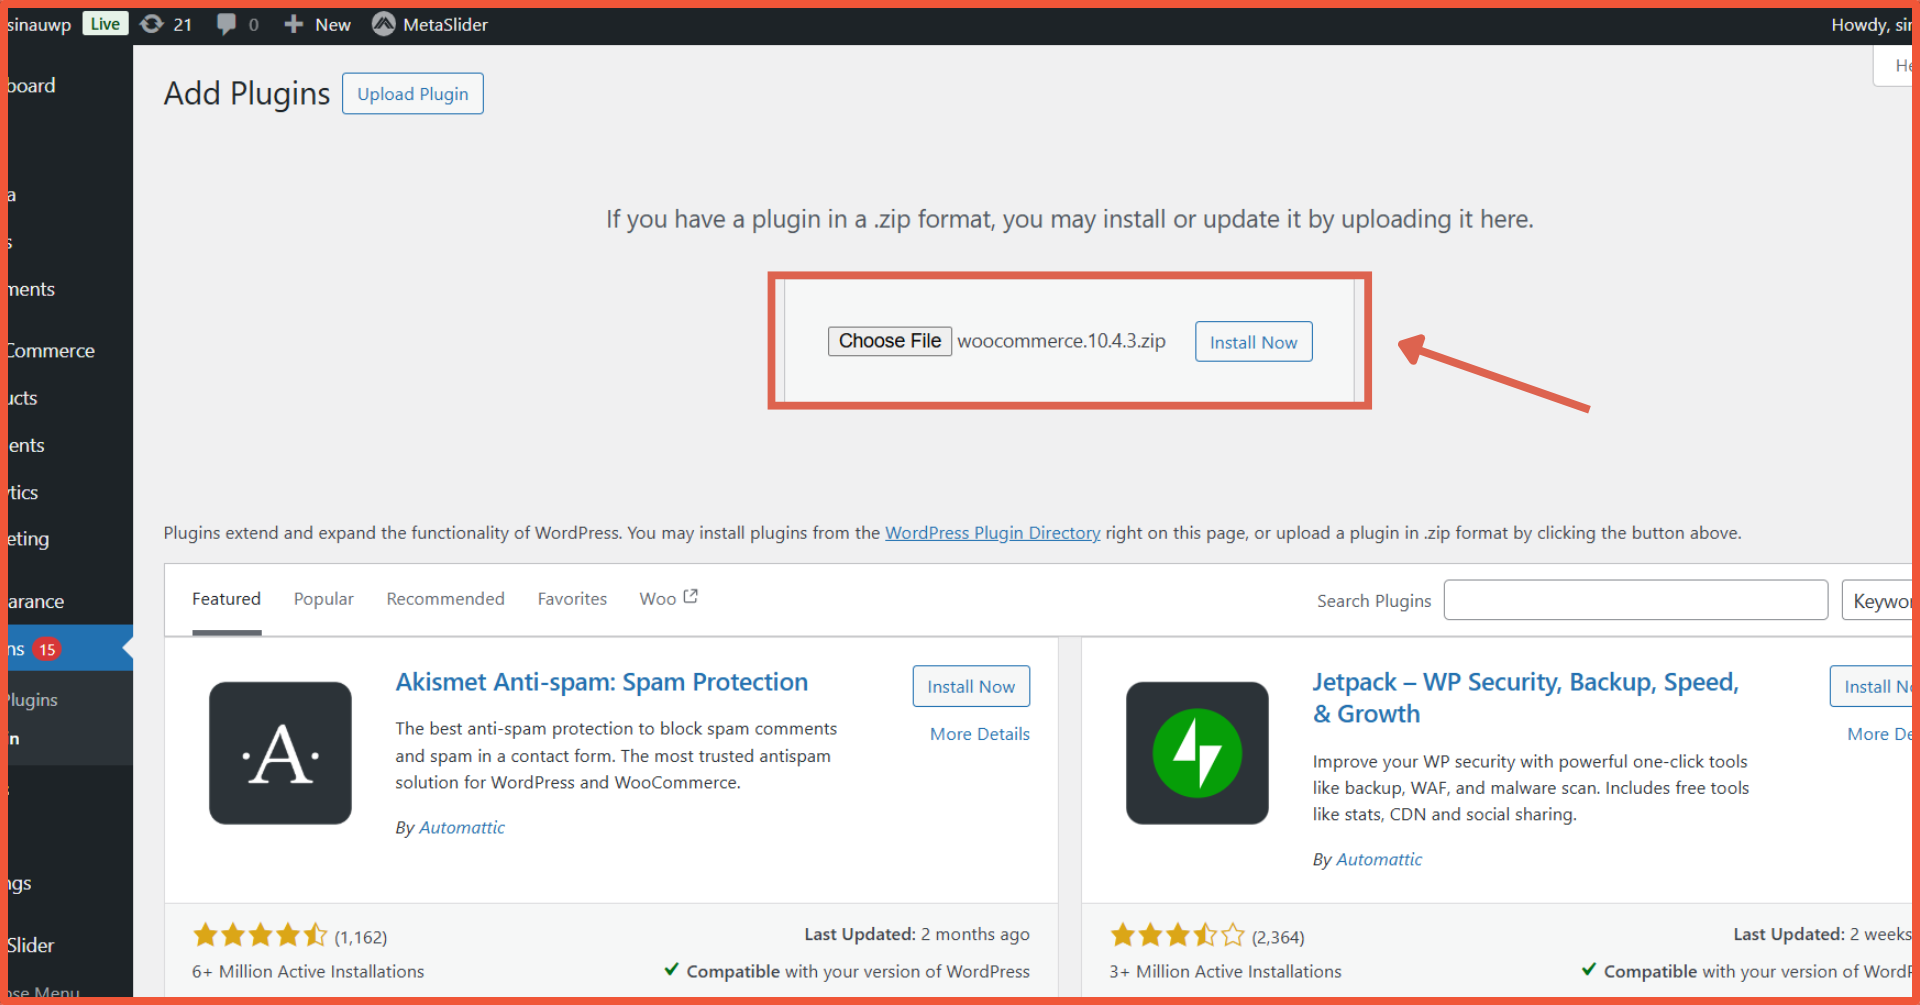Screen dimensions: 1920x1005
Task: Open More Details for Akismet
Action: pyautogui.click(x=980, y=734)
